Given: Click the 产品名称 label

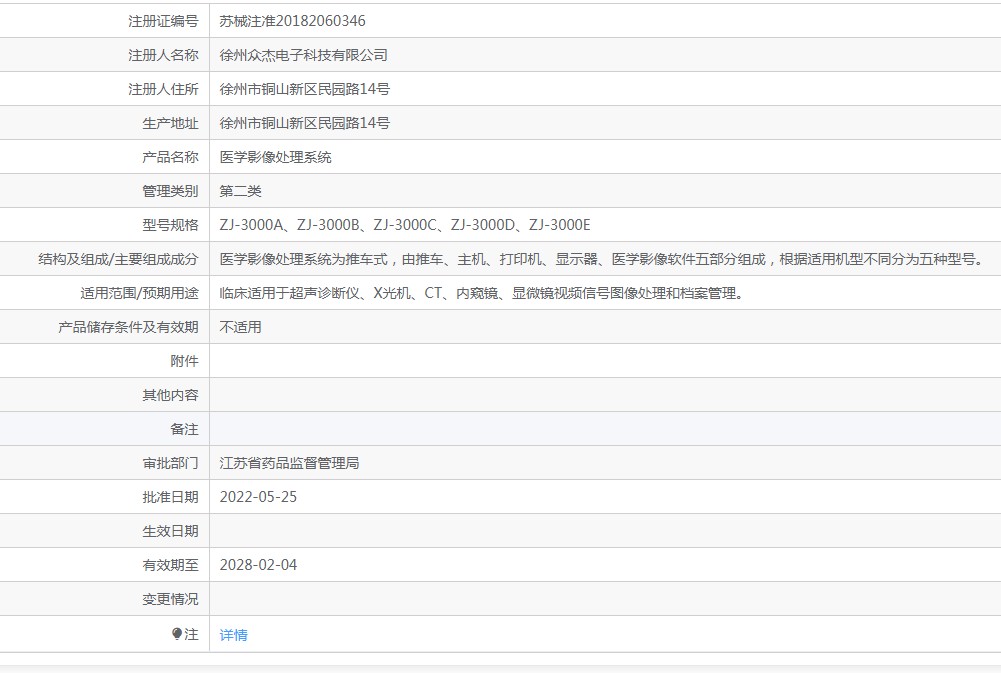Looking at the screenshot, I should (x=170, y=157).
